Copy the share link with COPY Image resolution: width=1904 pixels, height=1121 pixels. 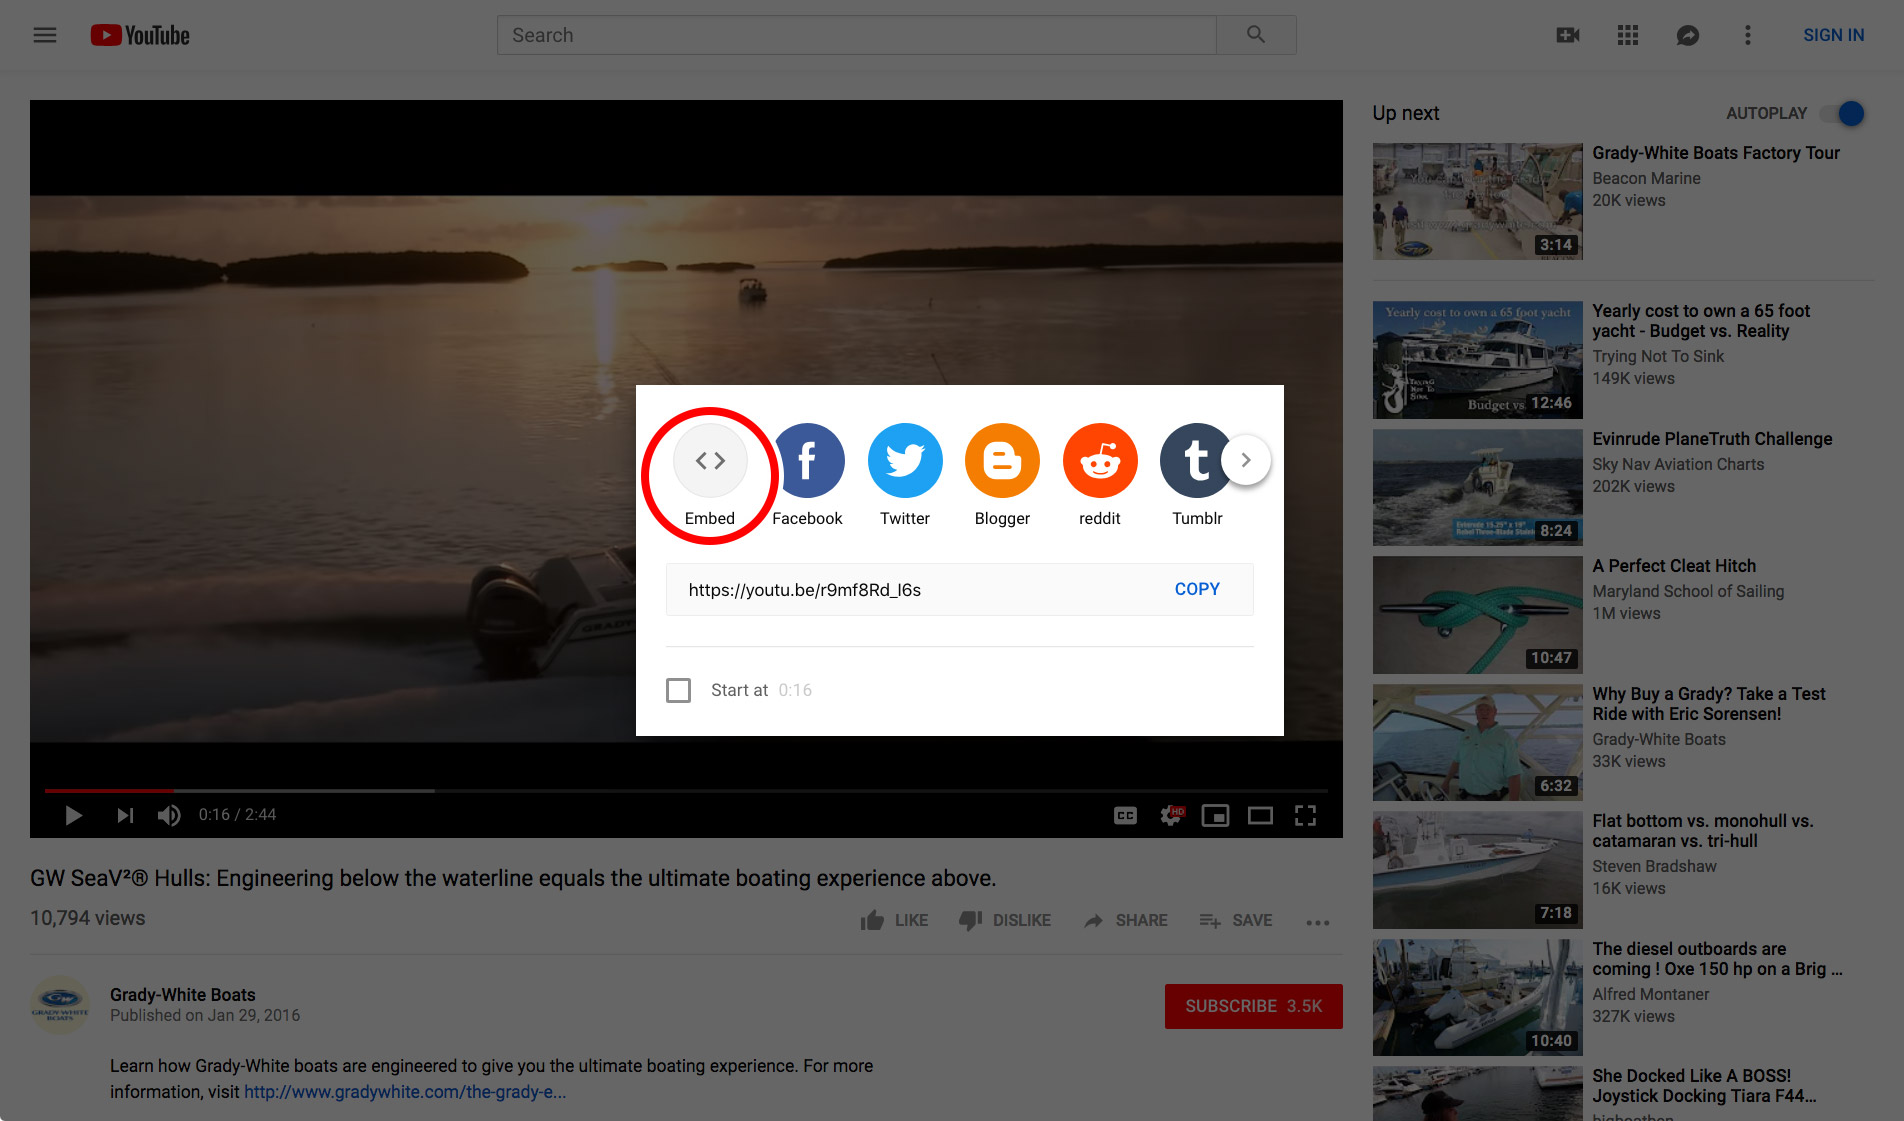pyautogui.click(x=1197, y=589)
